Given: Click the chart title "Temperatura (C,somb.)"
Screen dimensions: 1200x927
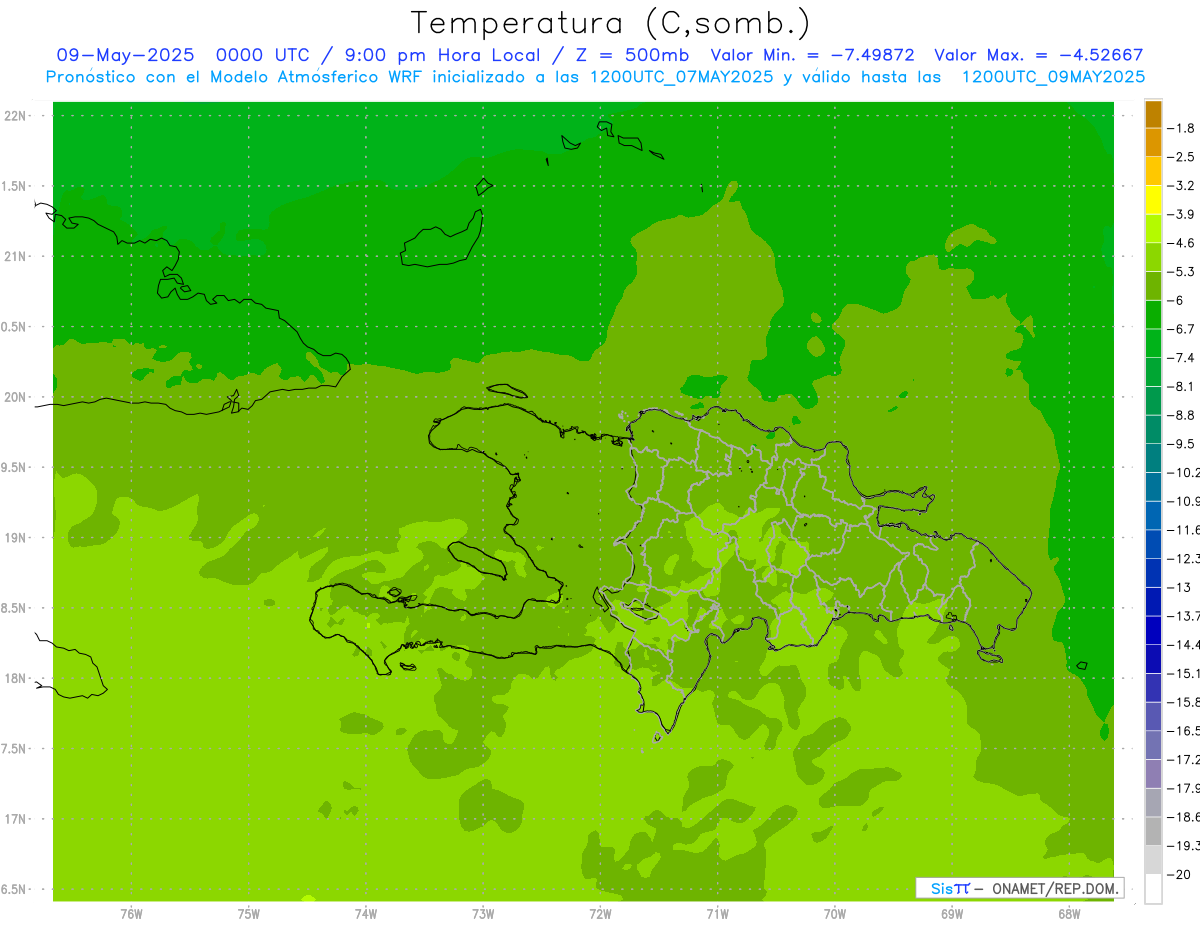Looking at the screenshot, I should (610, 22).
